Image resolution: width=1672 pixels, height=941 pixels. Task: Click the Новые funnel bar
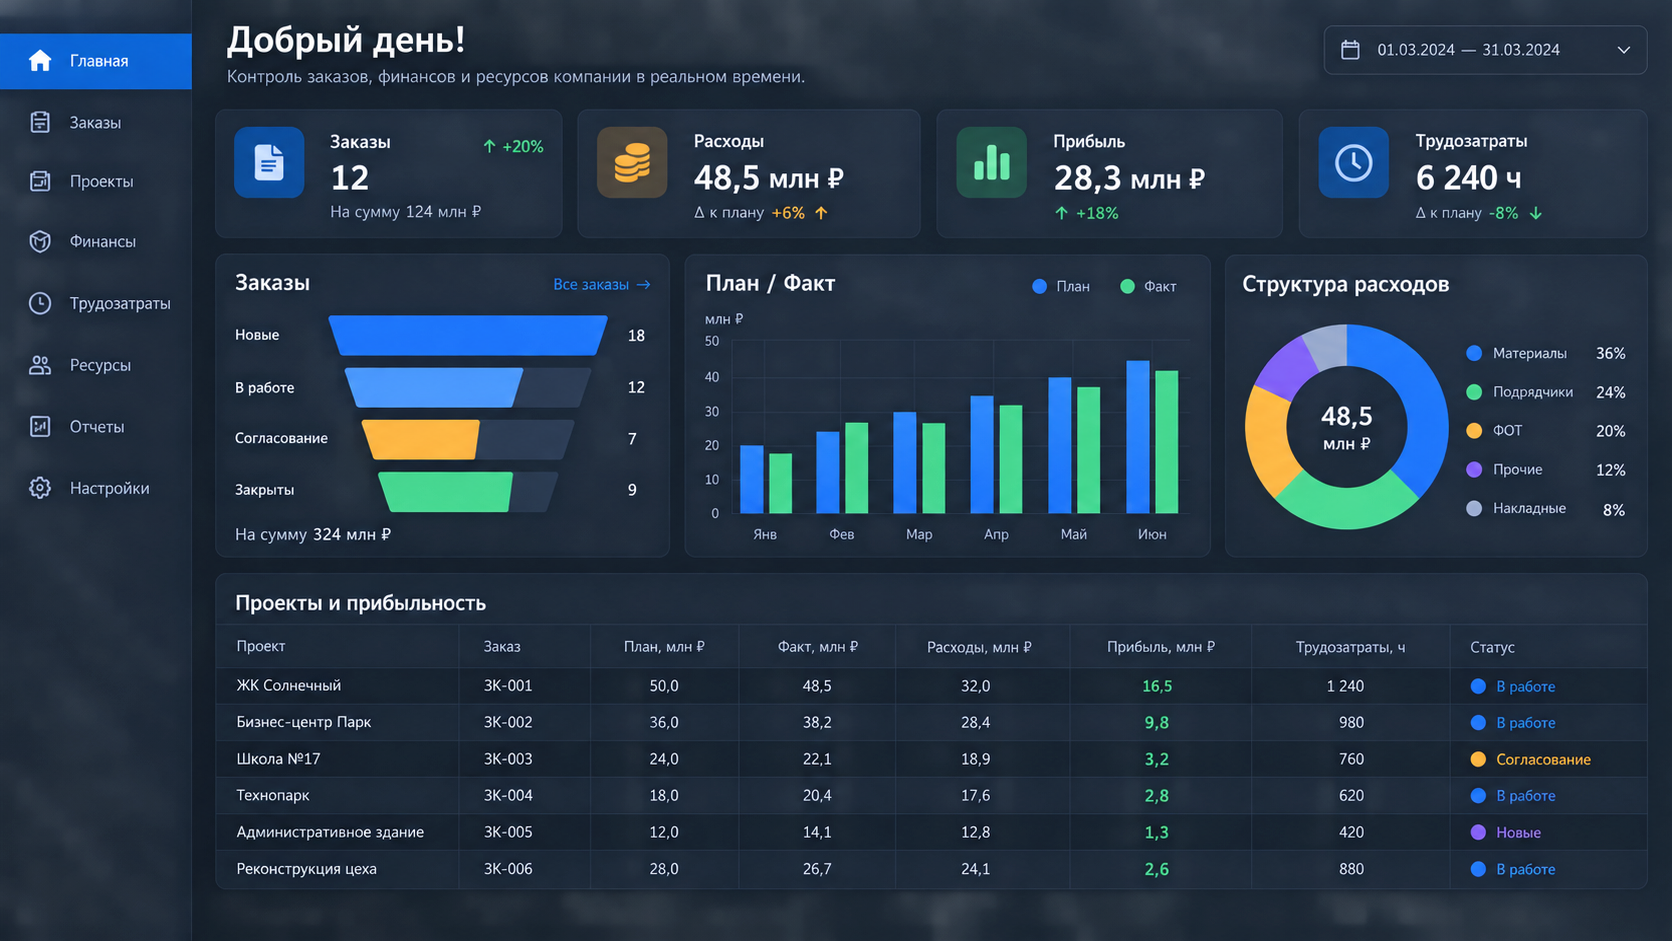(x=468, y=335)
